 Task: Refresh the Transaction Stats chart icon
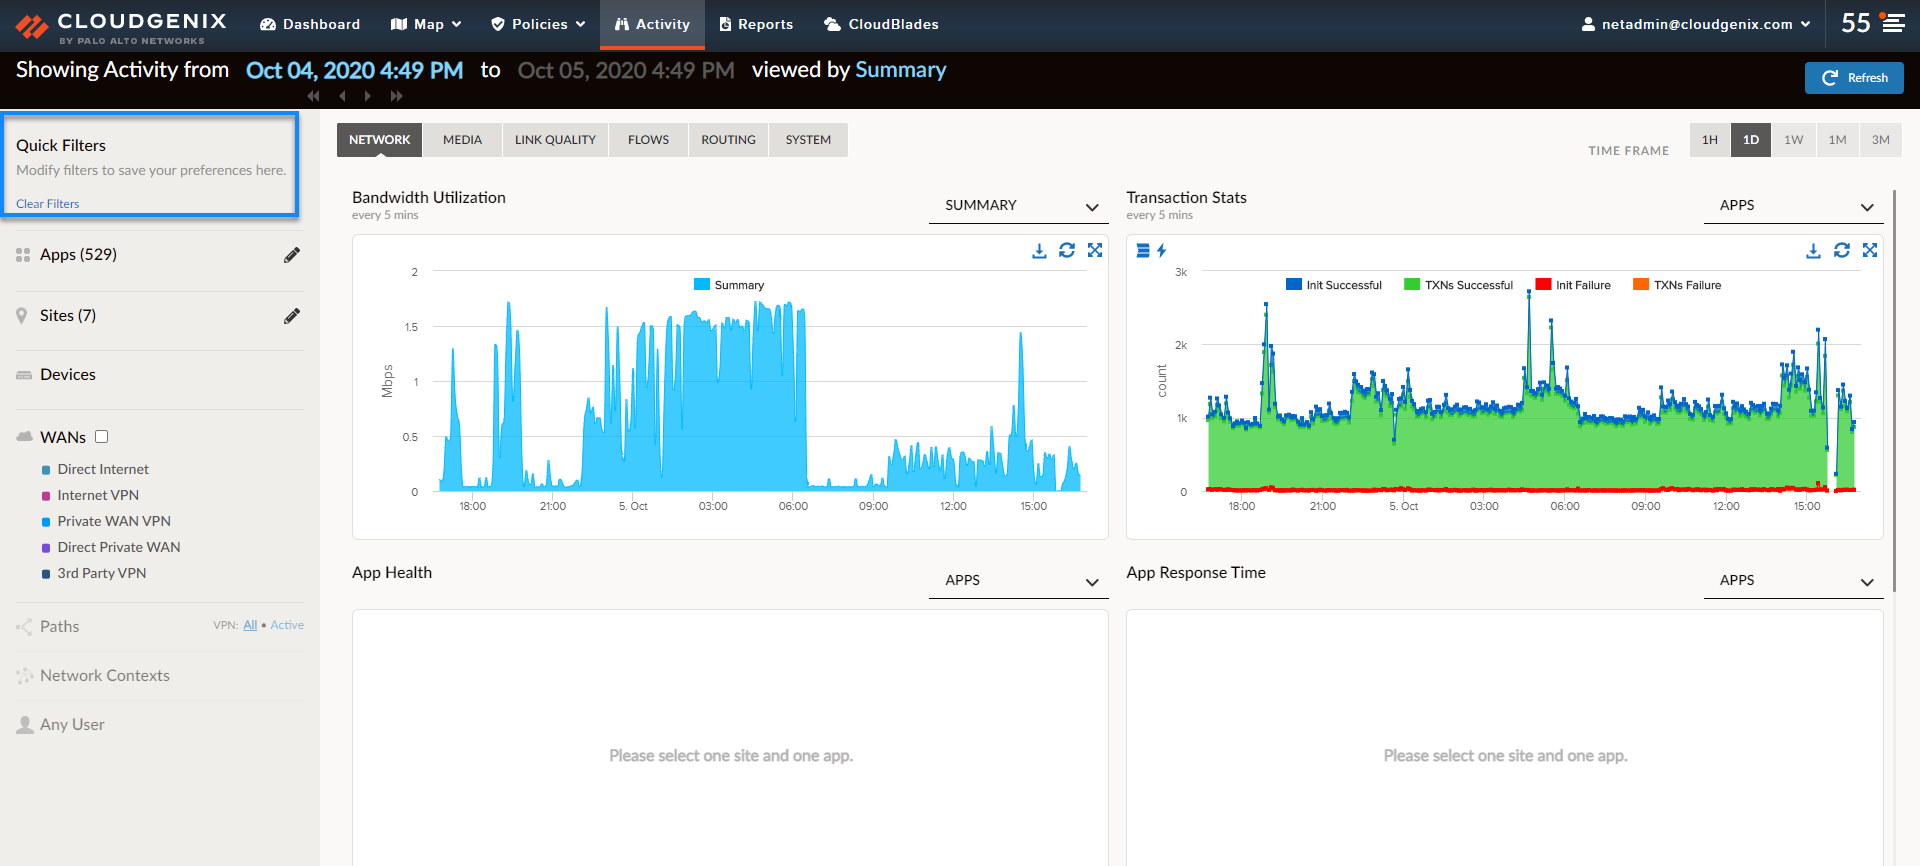point(1841,250)
